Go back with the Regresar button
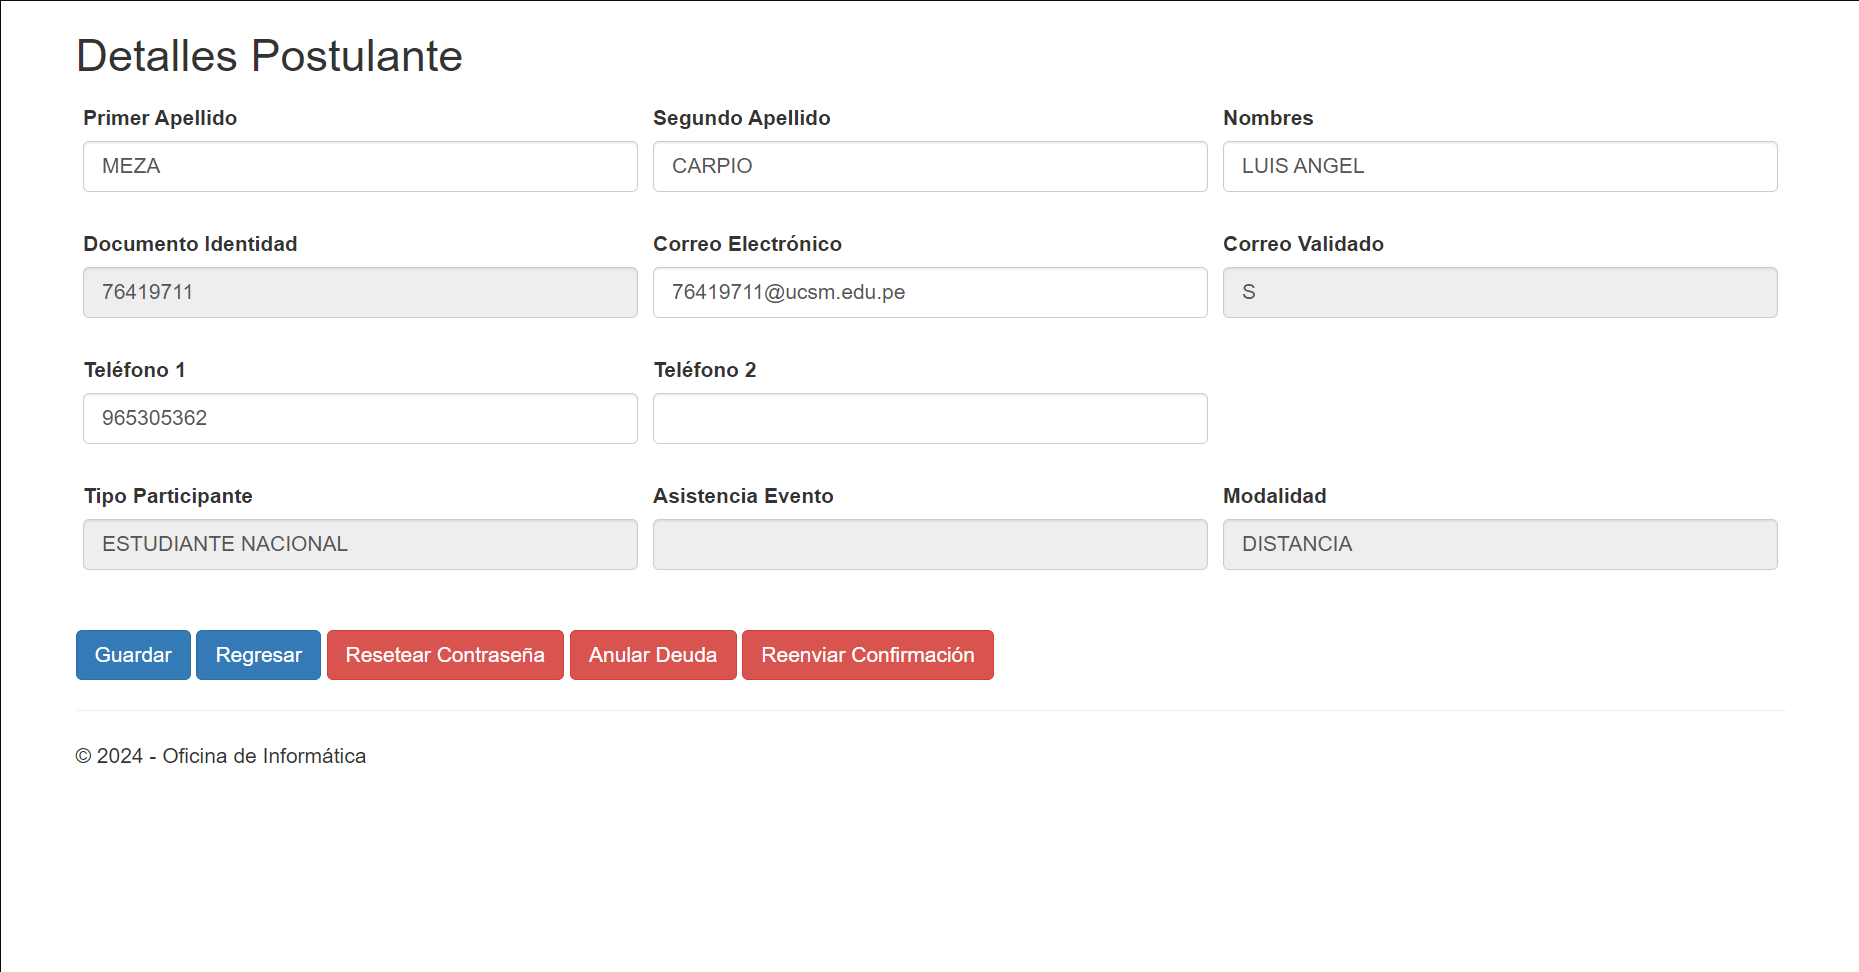 [258, 655]
